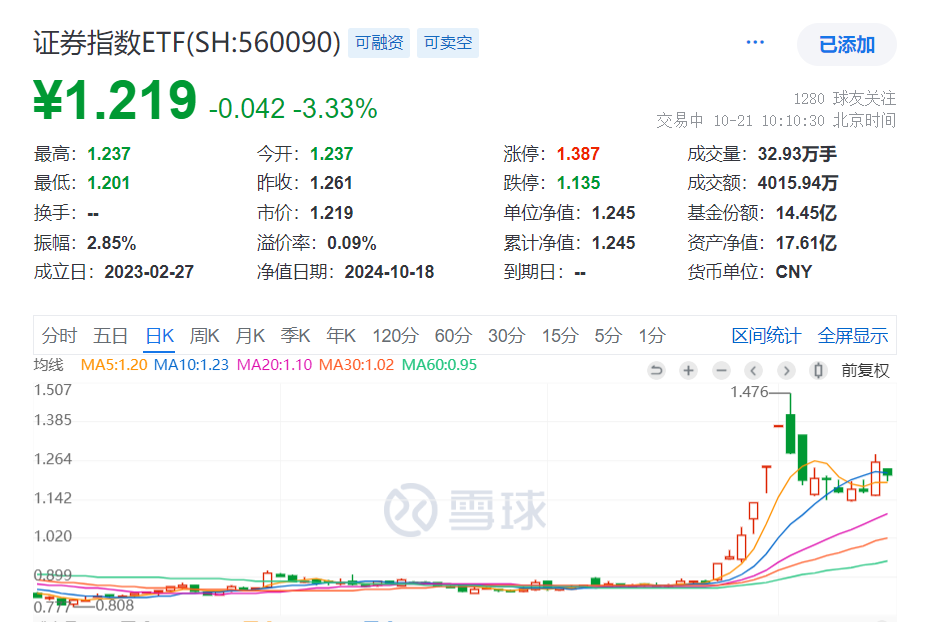
Task: Switch to 五日 chart tab
Action: tap(111, 336)
